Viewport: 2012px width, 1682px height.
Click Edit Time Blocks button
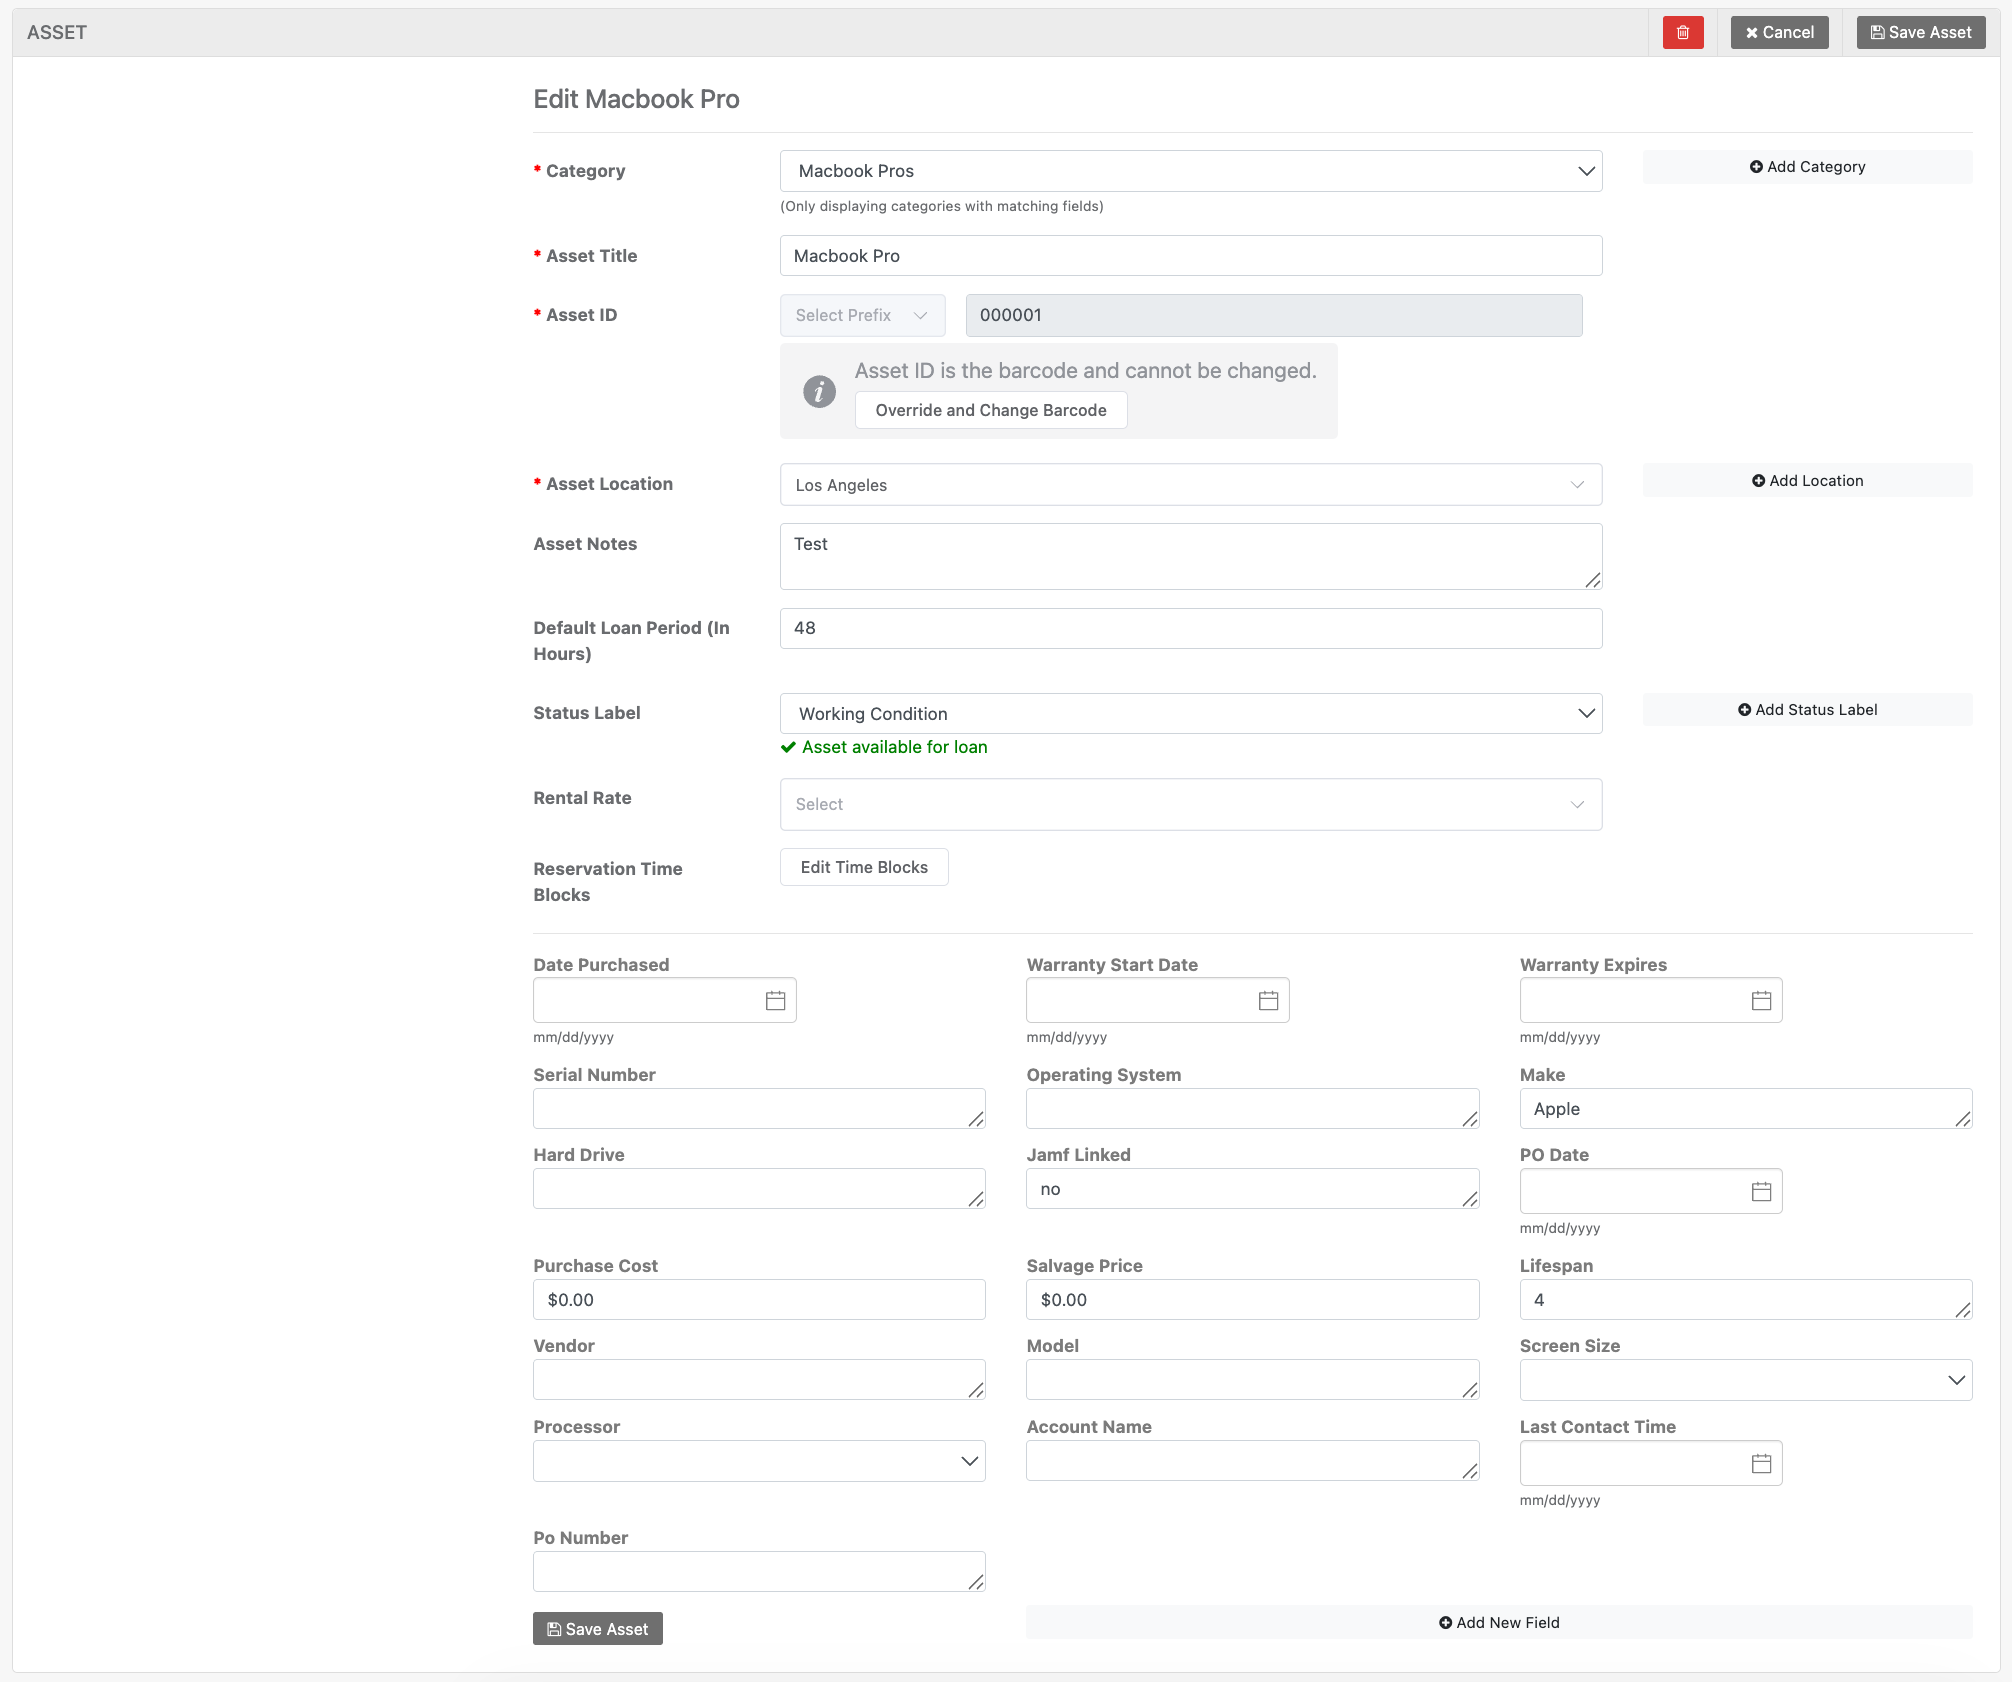point(864,867)
